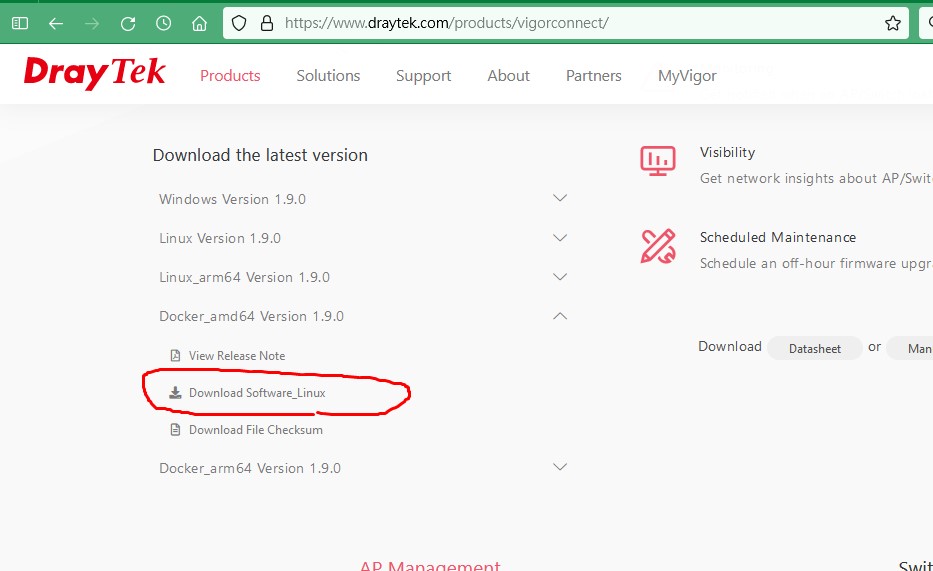Open the Support menu item
Screen dimensions: 933x571
[x=423, y=76]
